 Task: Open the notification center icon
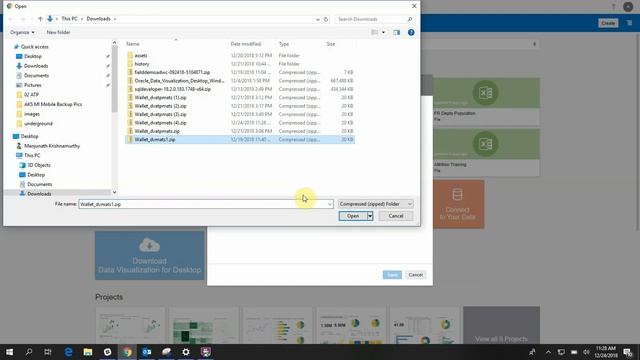(x=628, y=352)
